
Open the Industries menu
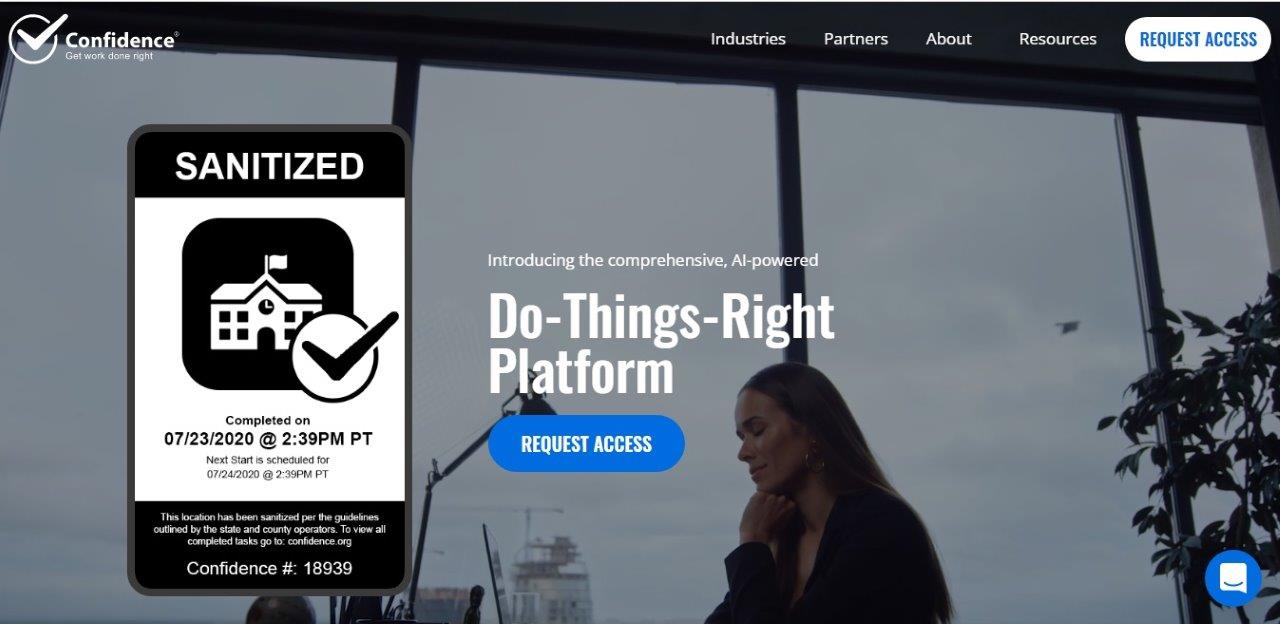[x=748, y=39]
